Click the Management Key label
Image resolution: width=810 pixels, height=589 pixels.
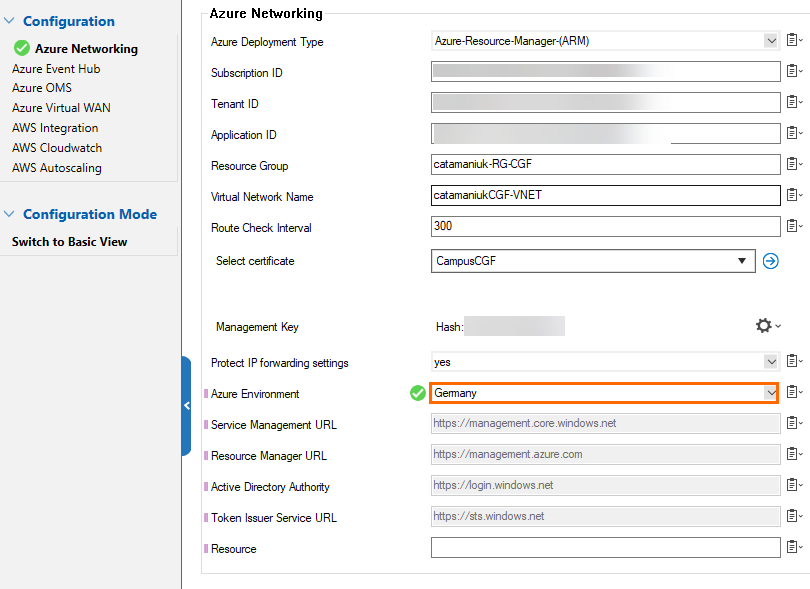tap(257, 327)
